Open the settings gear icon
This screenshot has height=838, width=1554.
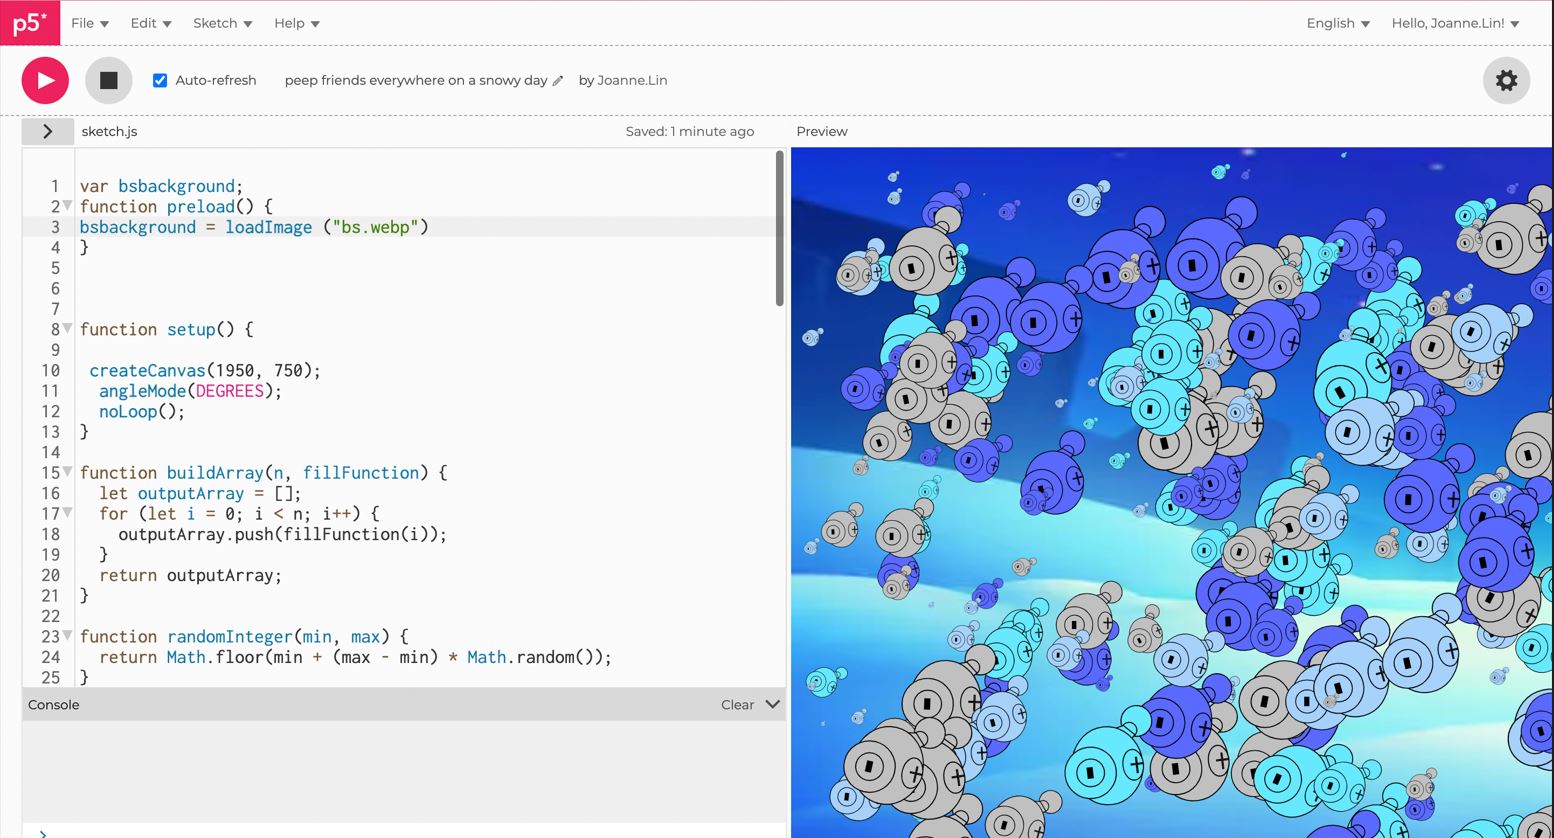1506,81
